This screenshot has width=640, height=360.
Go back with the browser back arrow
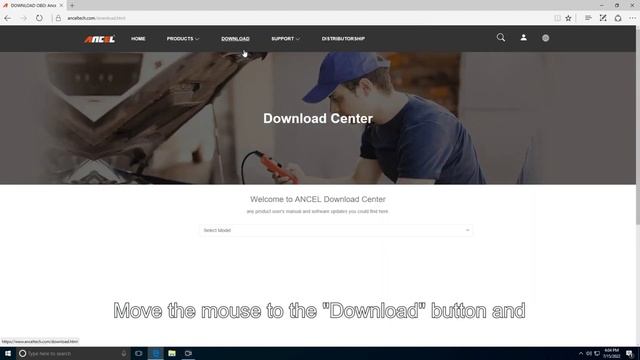click(x=8, y=18)
